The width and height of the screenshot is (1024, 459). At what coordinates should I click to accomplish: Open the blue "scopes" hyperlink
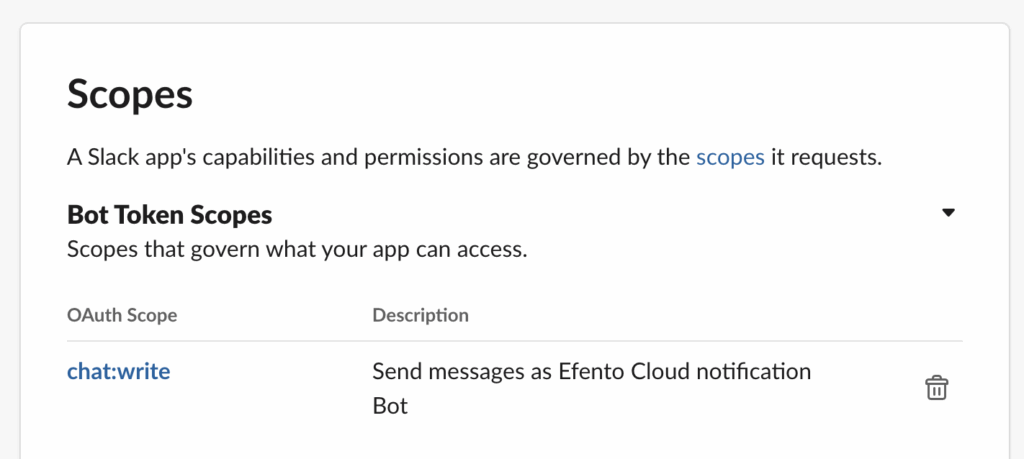tap(730, 157)
